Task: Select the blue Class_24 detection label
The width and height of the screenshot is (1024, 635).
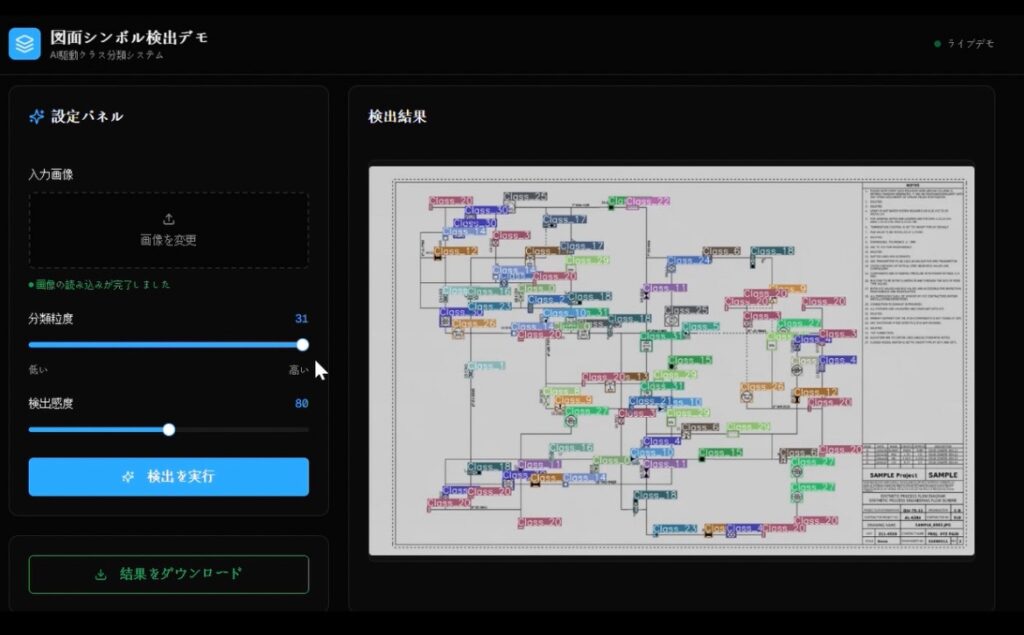Action: 689,260
